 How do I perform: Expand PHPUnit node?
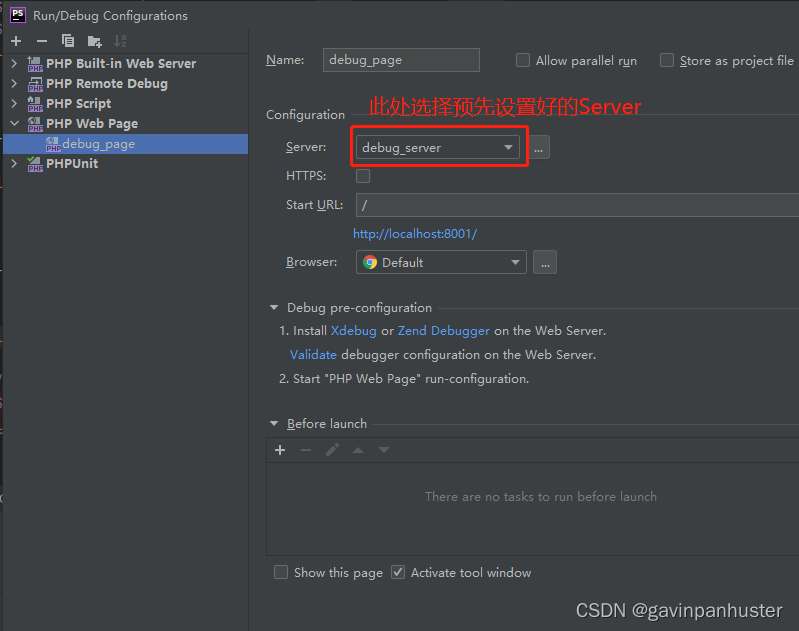point(14,164)
